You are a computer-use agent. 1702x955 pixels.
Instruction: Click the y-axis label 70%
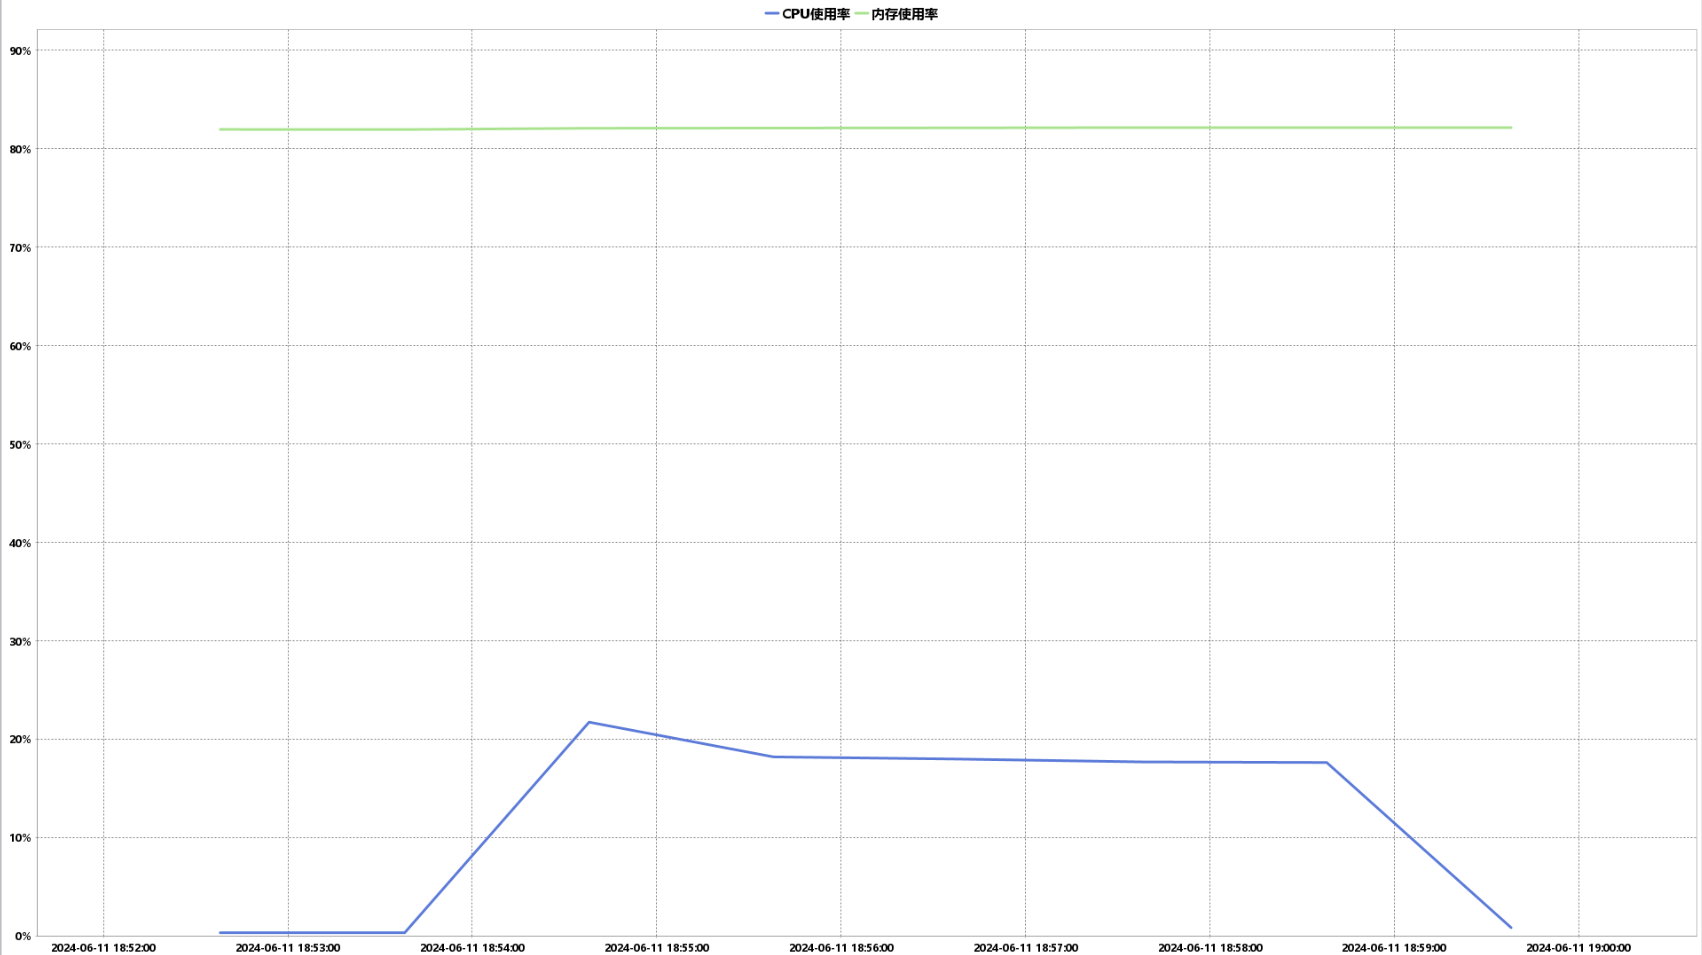(20, 248)
